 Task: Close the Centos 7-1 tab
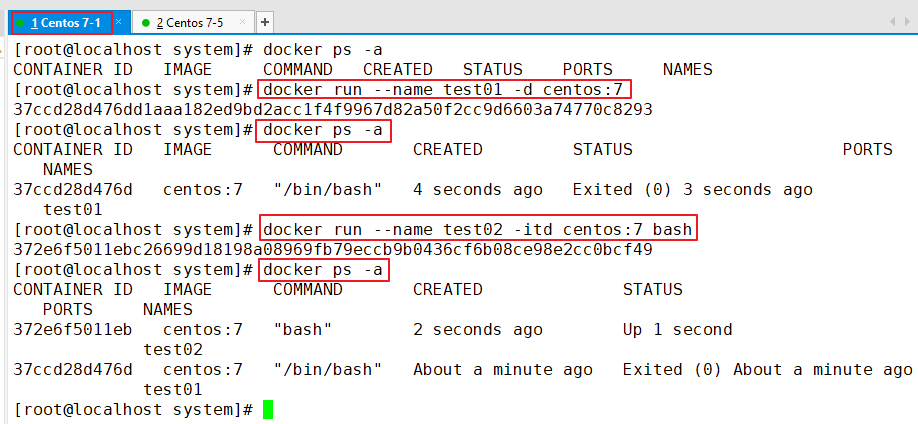point(118,21)
